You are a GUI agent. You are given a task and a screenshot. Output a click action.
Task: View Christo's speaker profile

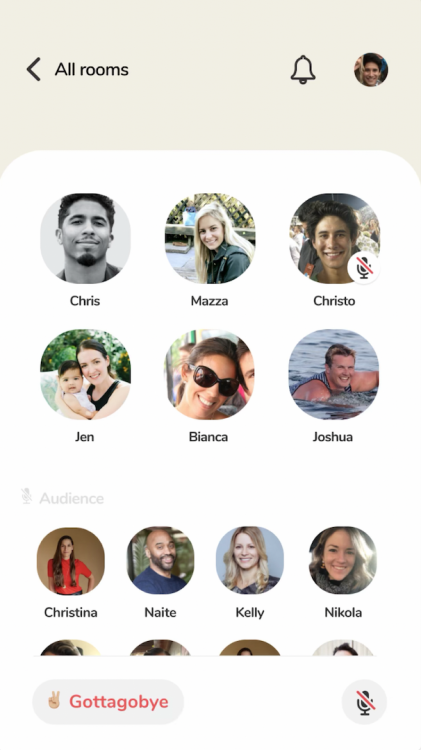[334, 238]
